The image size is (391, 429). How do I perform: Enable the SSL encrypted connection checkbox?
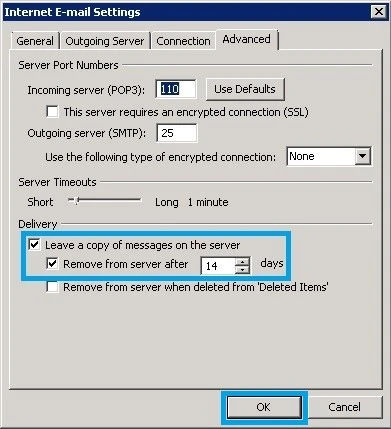point(52,112)
